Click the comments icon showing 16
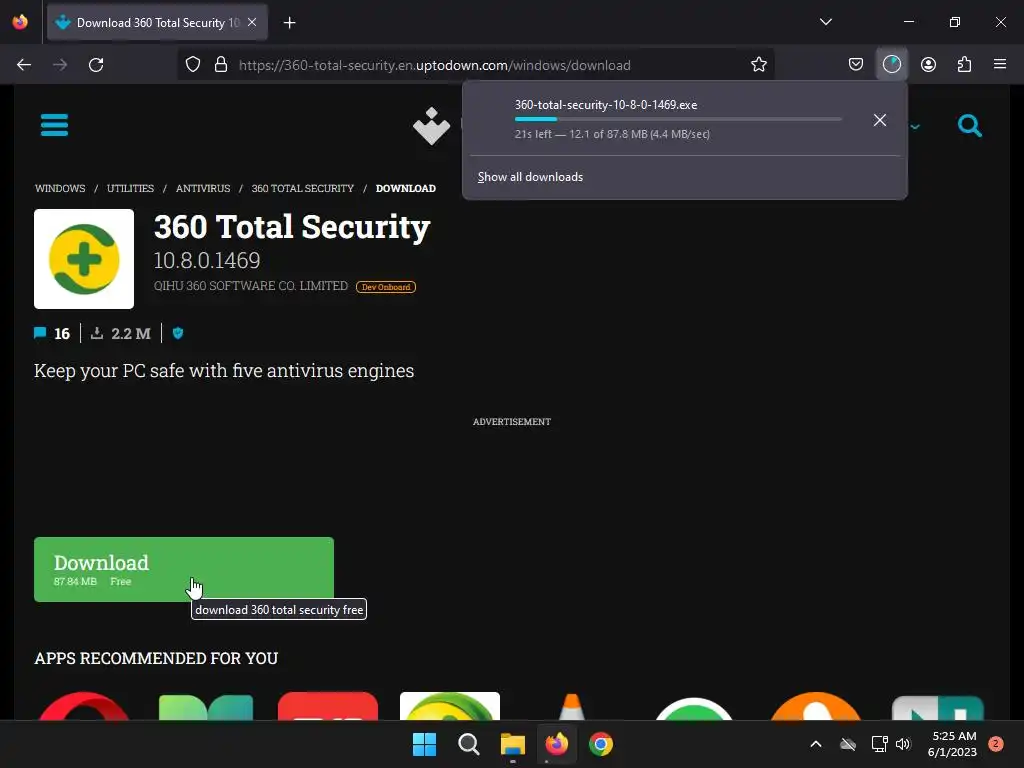This screenshot has width=1024, height=768. (x=40, y=333)
